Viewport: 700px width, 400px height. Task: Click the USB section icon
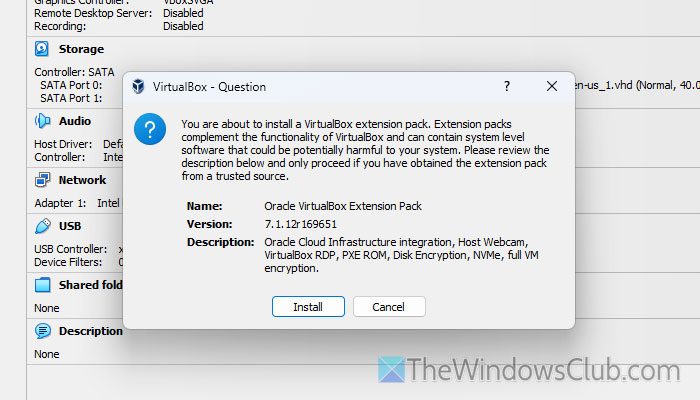(42, 226)
